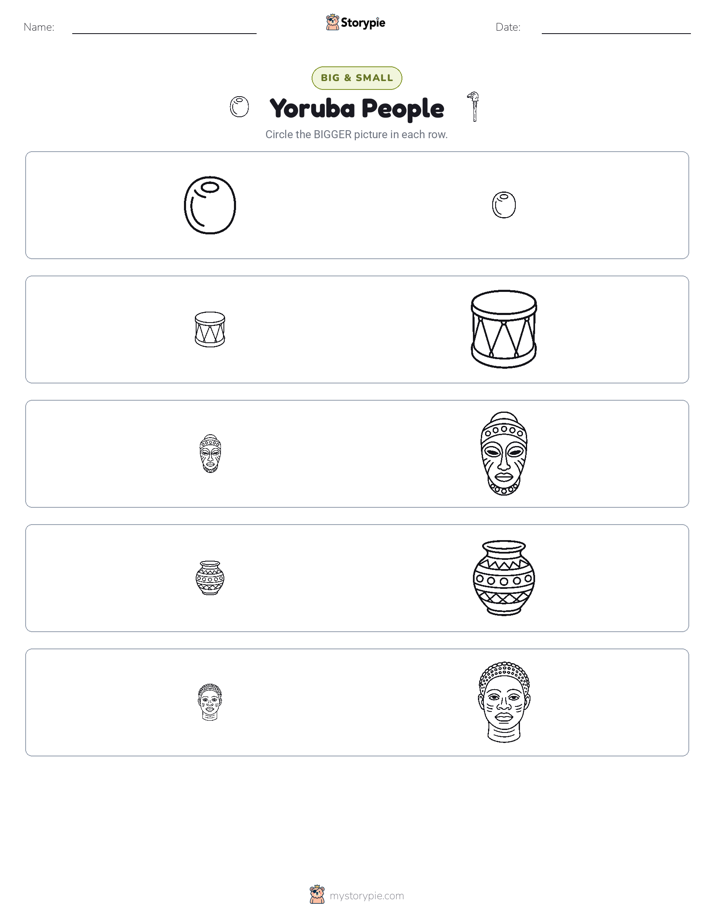Click the BIG & SMALL badge
Viewport: 714px width, 924px height.
pyautogui.click(x=356, y=78)
